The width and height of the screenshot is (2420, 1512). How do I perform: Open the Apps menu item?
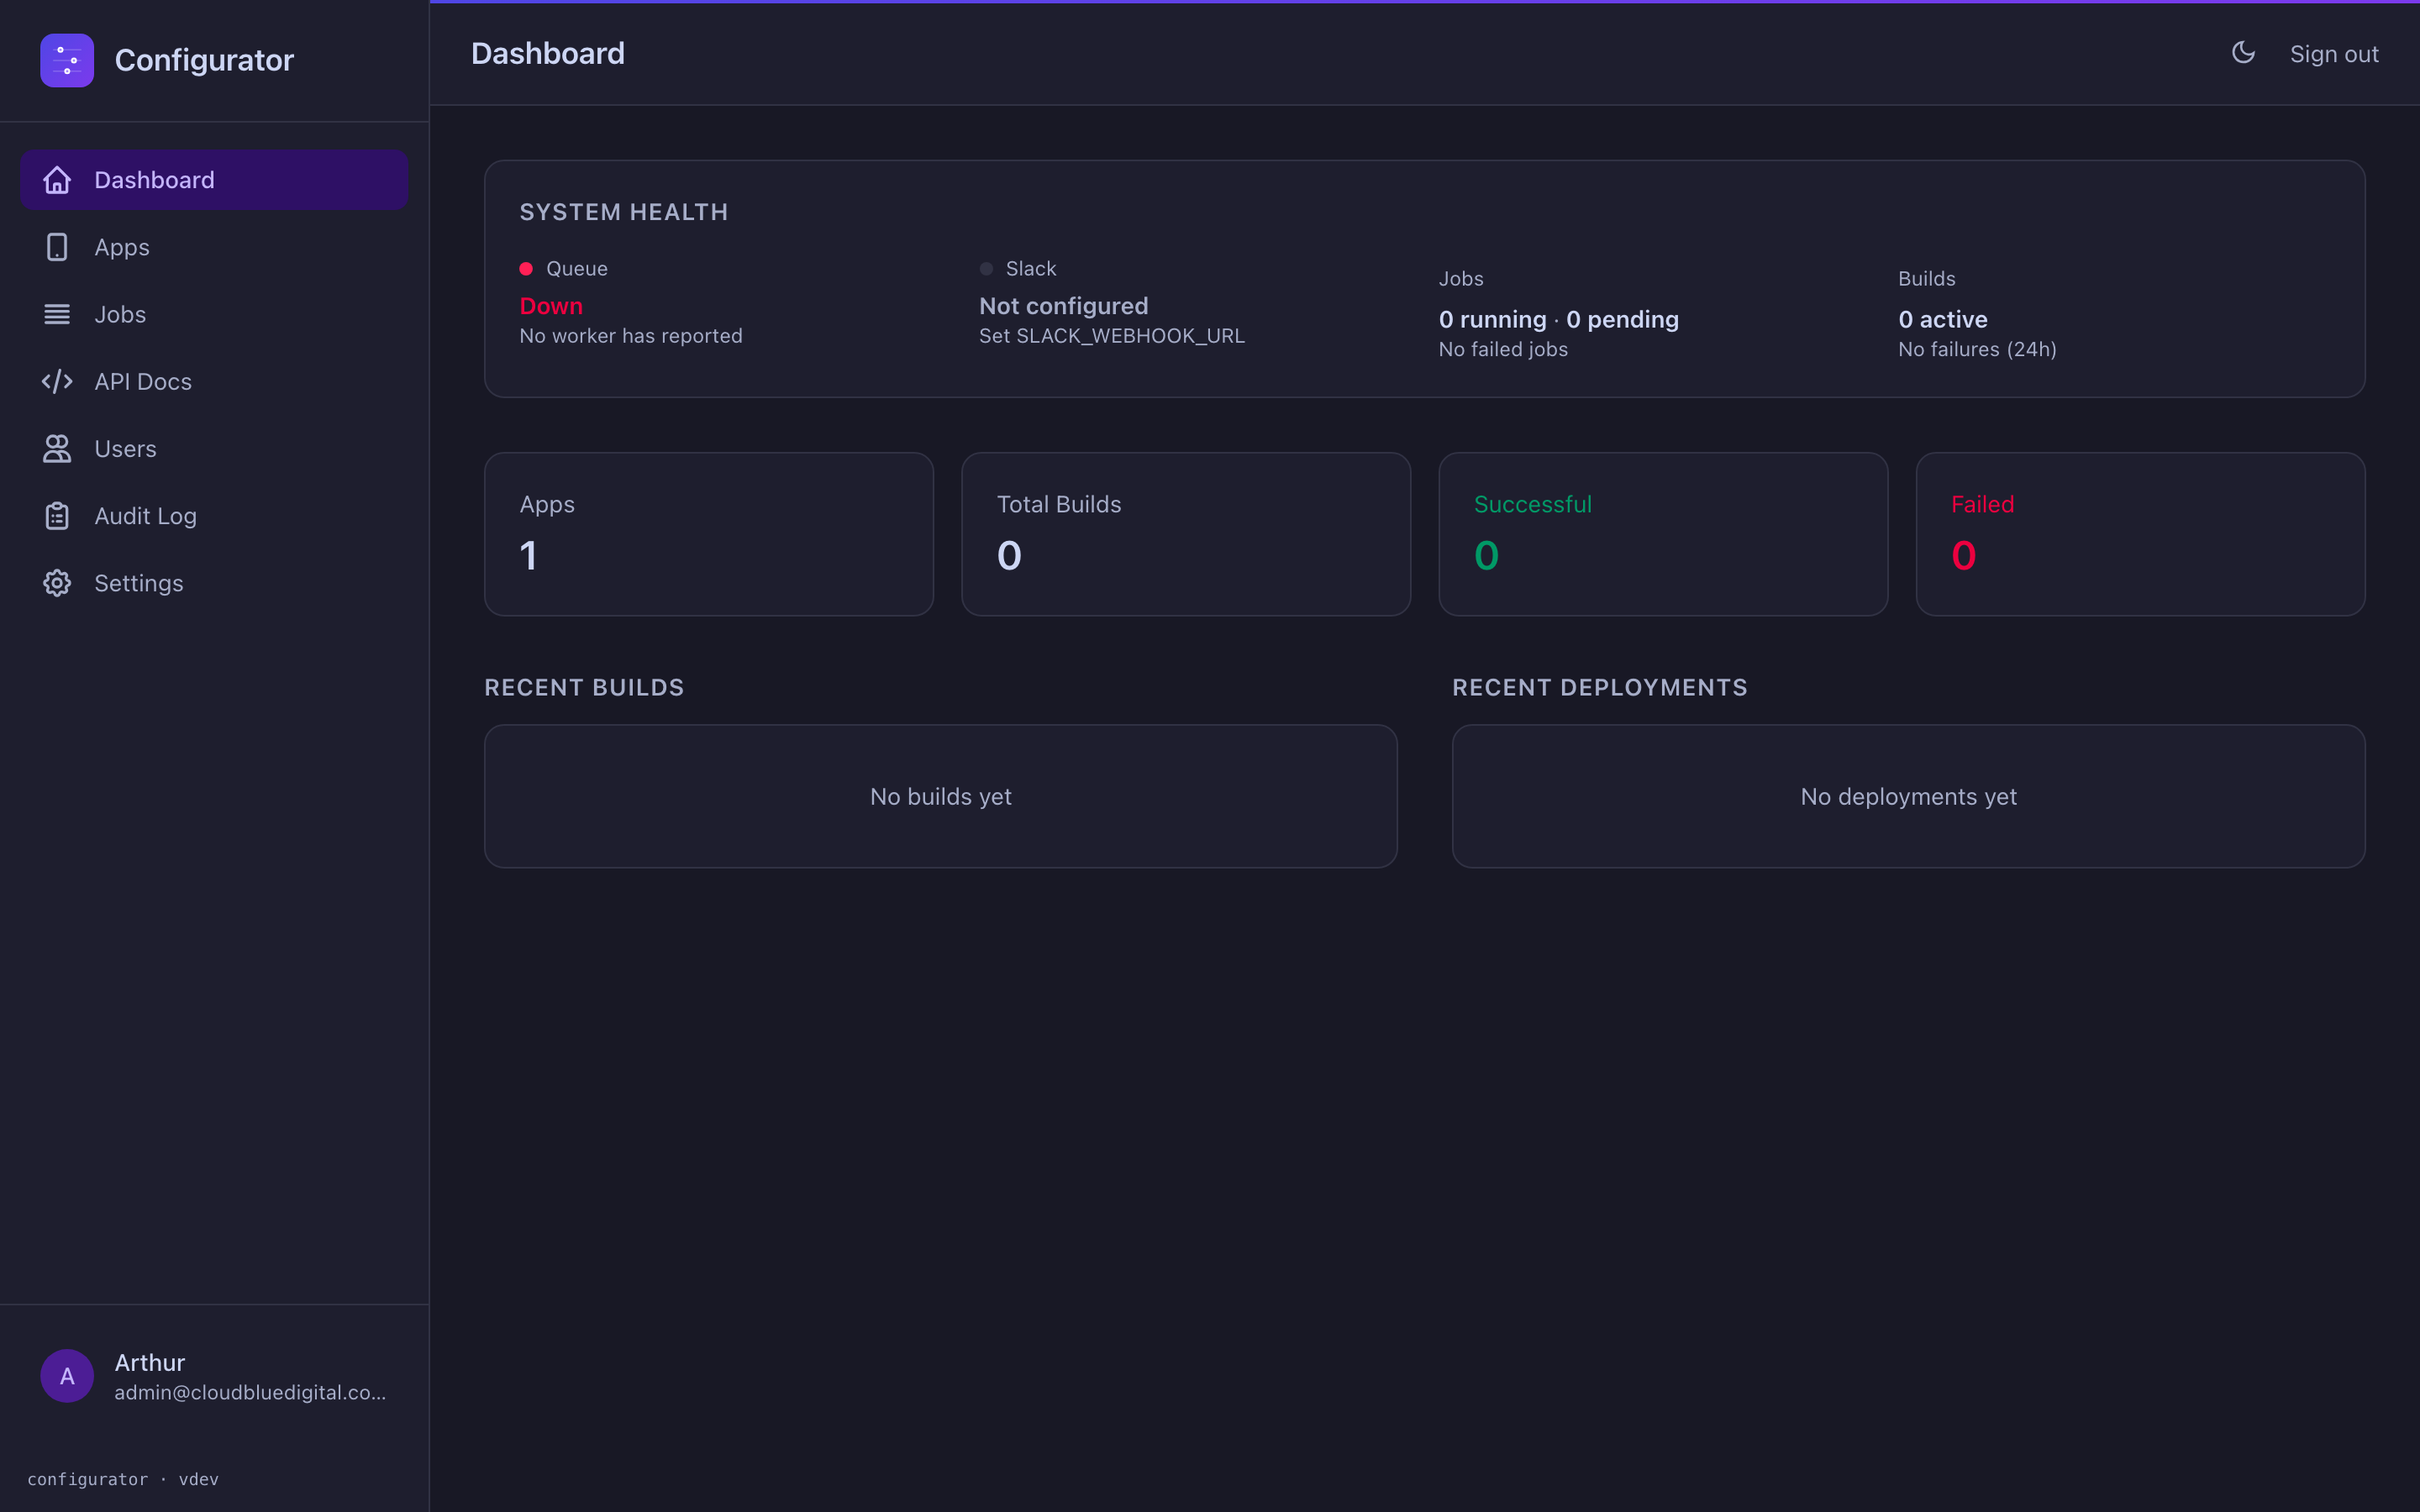pyautogui.click(x=213, y=247)
